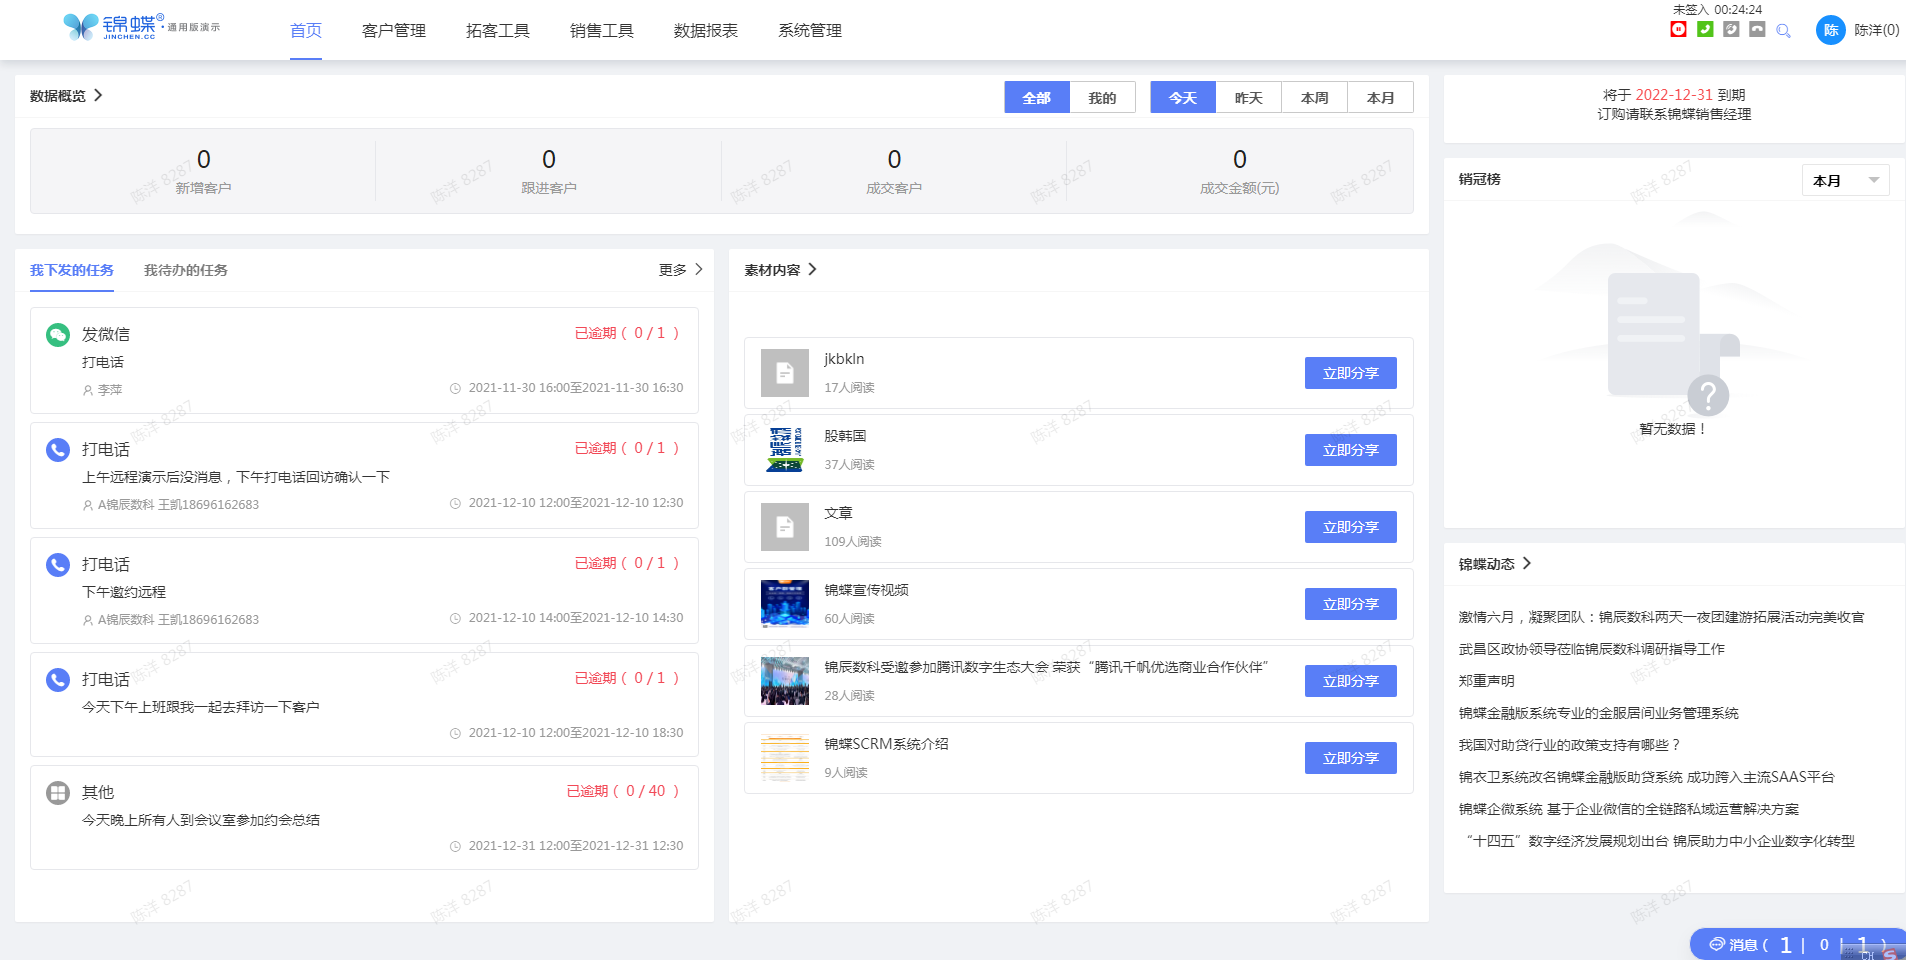The width and height of the screenshot is (1906, 960).
Task: Expand the 素材内容 chevron
Action: click(812, 269)
